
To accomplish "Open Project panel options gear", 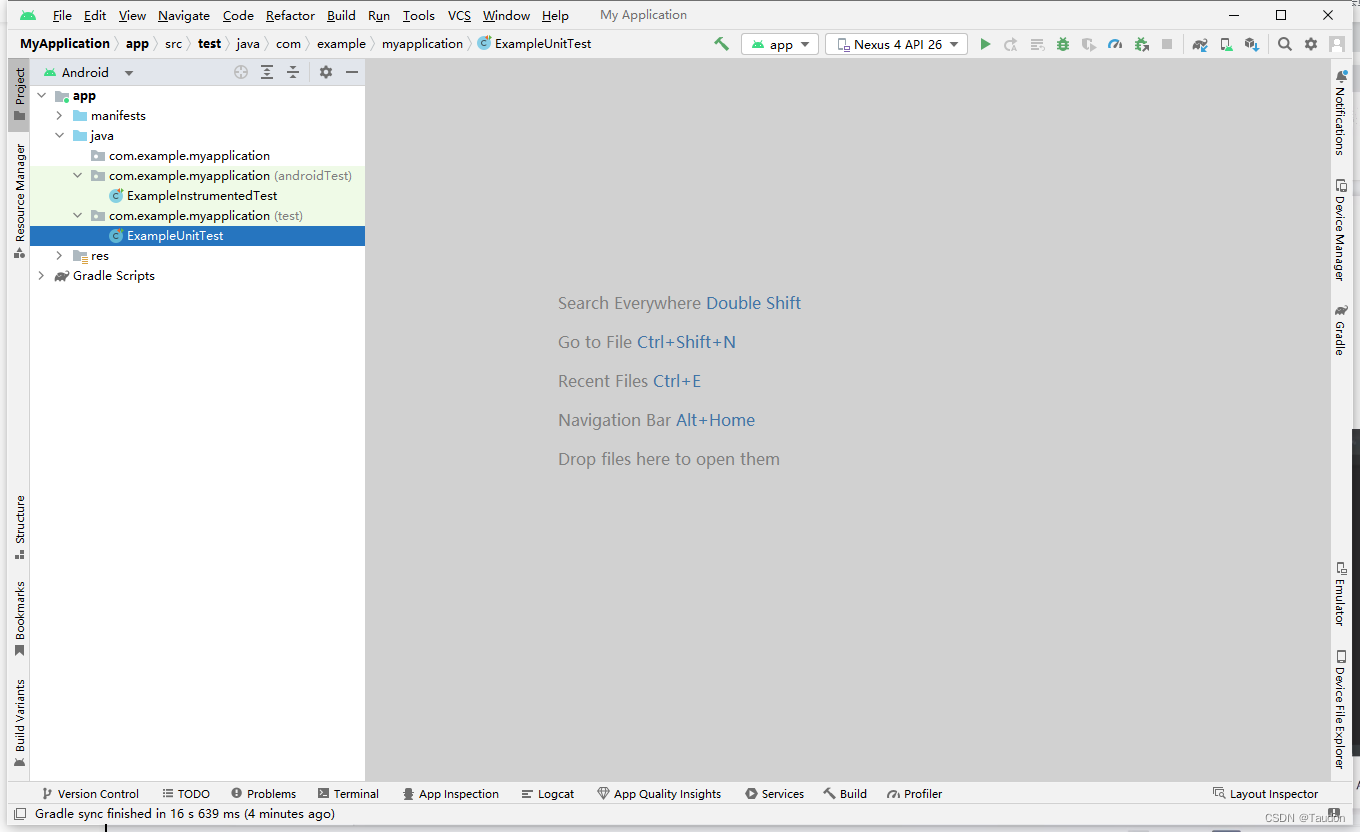I will 326,72.
